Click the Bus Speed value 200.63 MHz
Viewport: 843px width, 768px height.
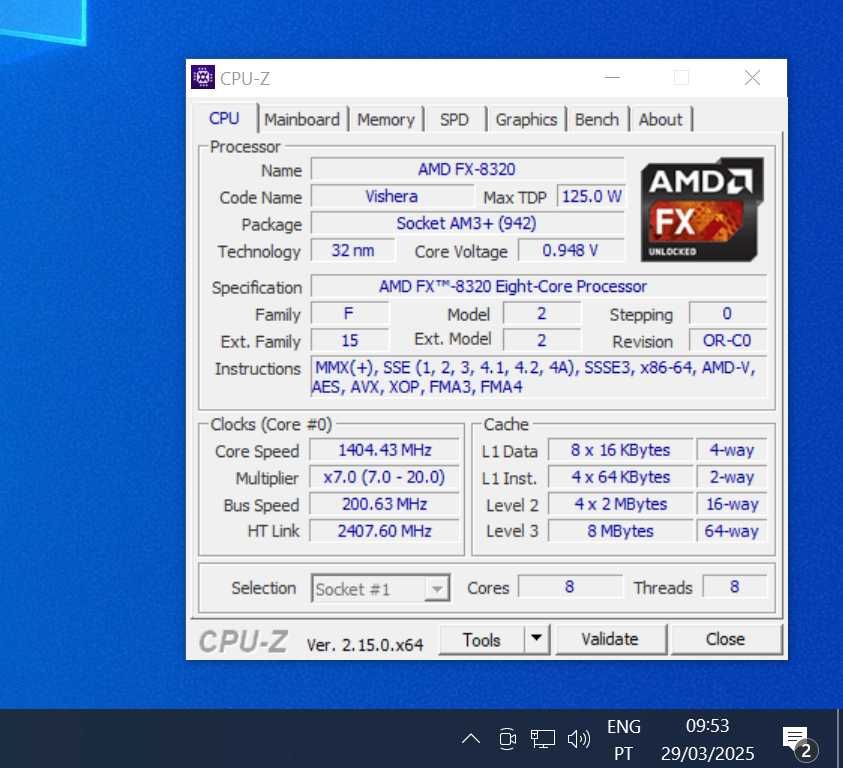[384, 504]
